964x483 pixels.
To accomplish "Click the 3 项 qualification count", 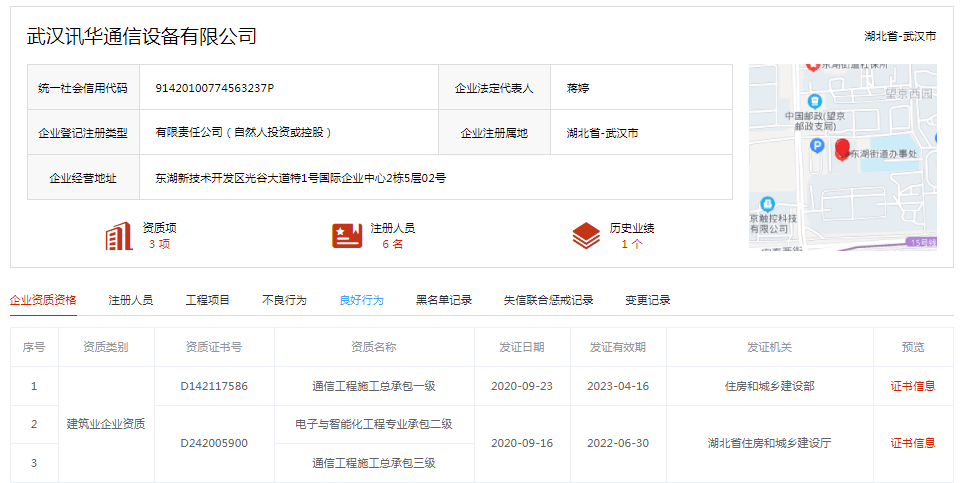I will point(159,244).
